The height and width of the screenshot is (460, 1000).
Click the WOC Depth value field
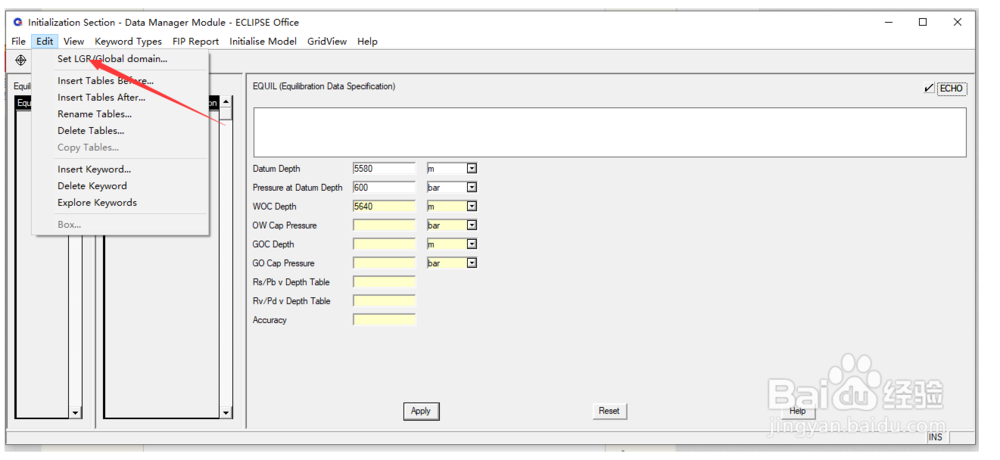384,207
